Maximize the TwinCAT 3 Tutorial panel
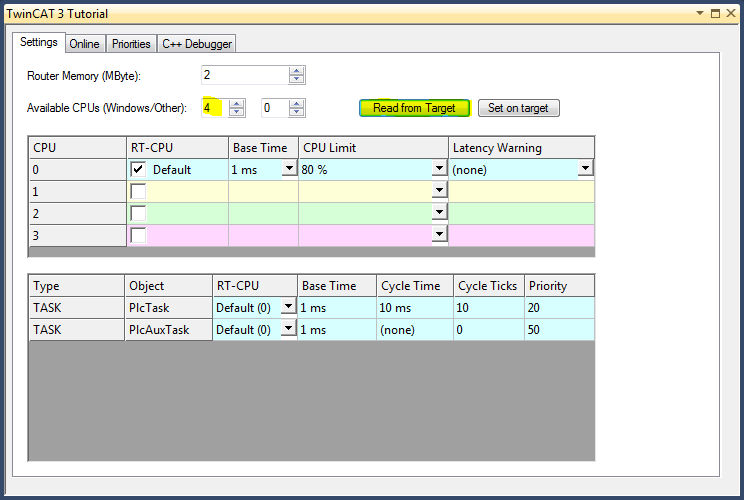Viewport: 744px width, 500px height. click(716, 13)
